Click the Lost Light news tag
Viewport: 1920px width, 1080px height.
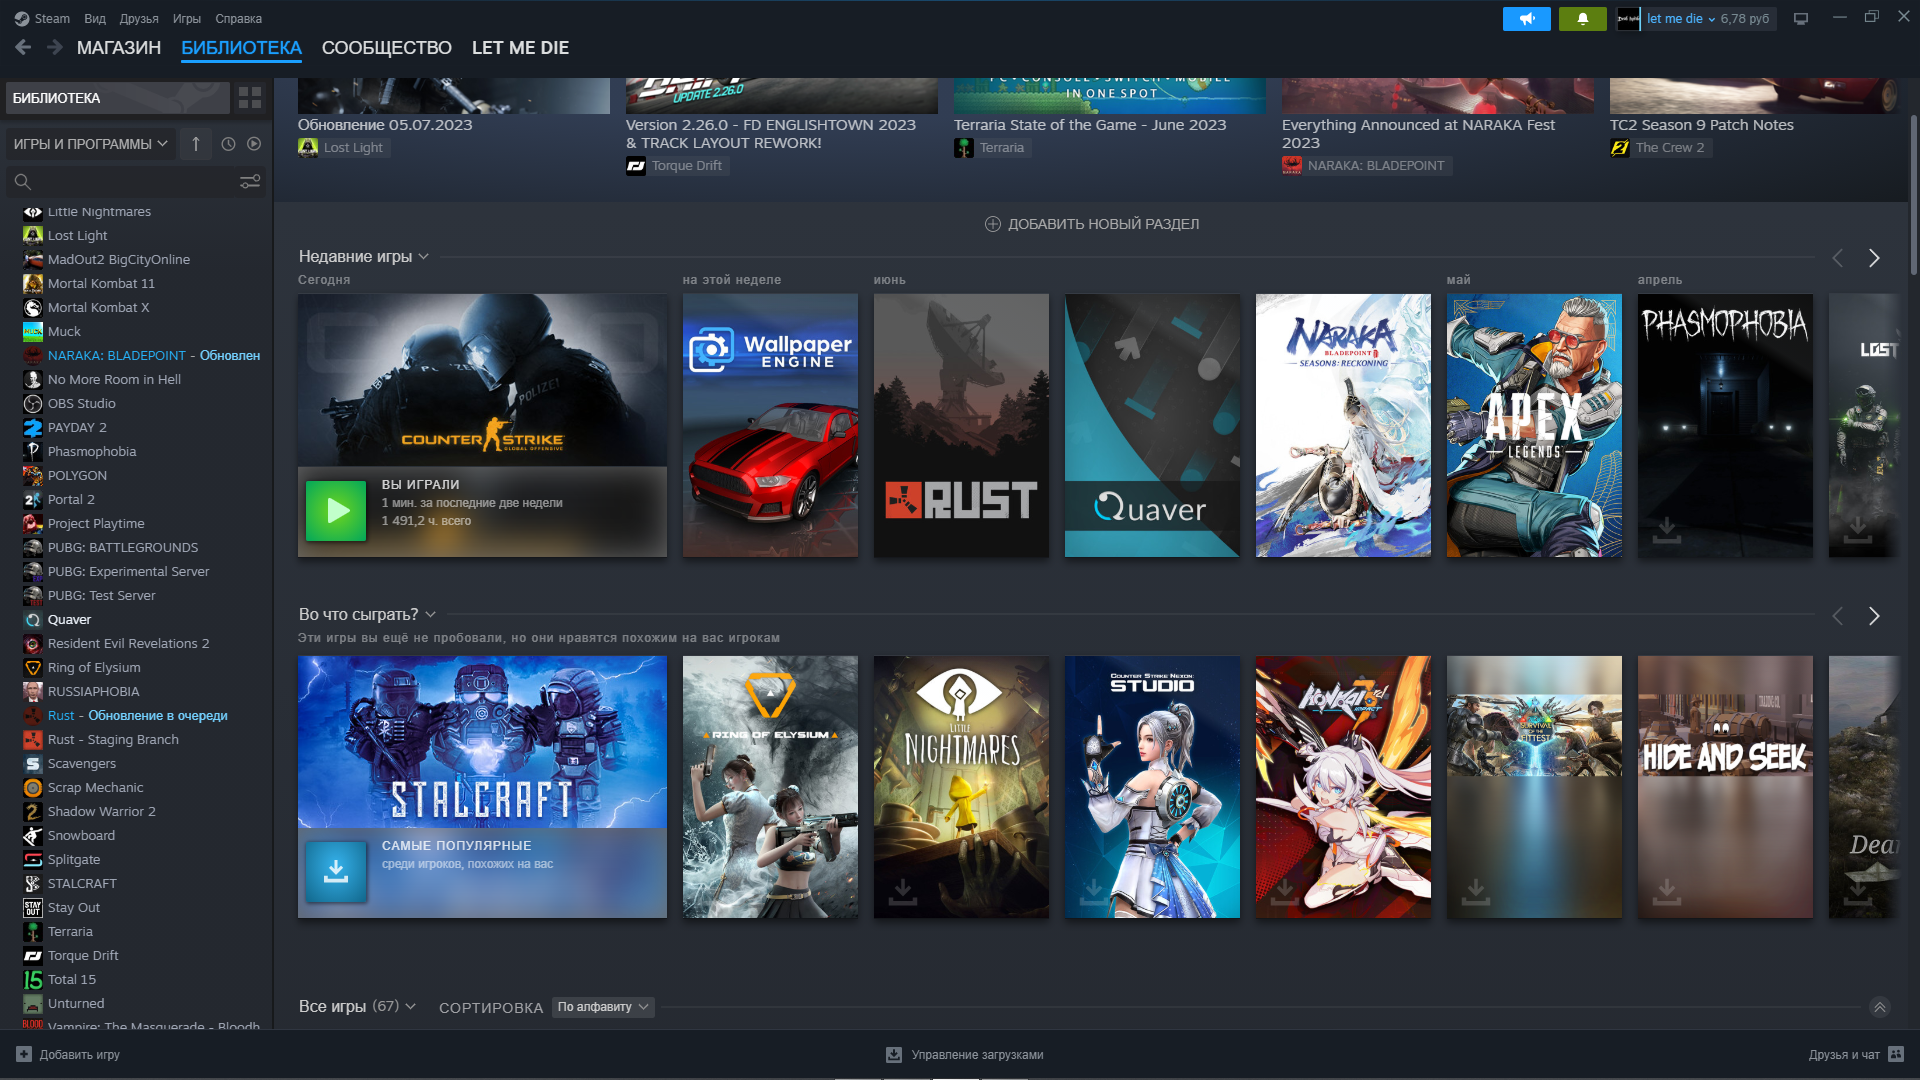click(343, 147)
